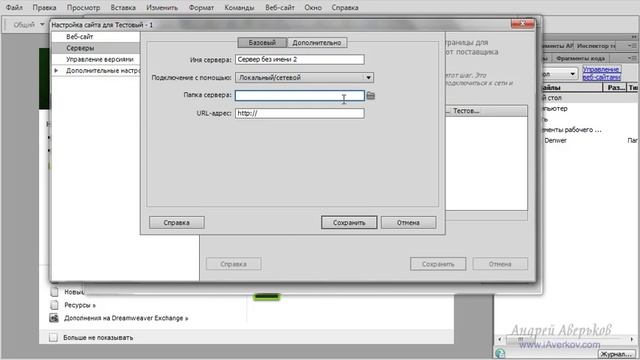640x360 pixels.
Task: Open the Справка menu
Action: click(345, 8)
